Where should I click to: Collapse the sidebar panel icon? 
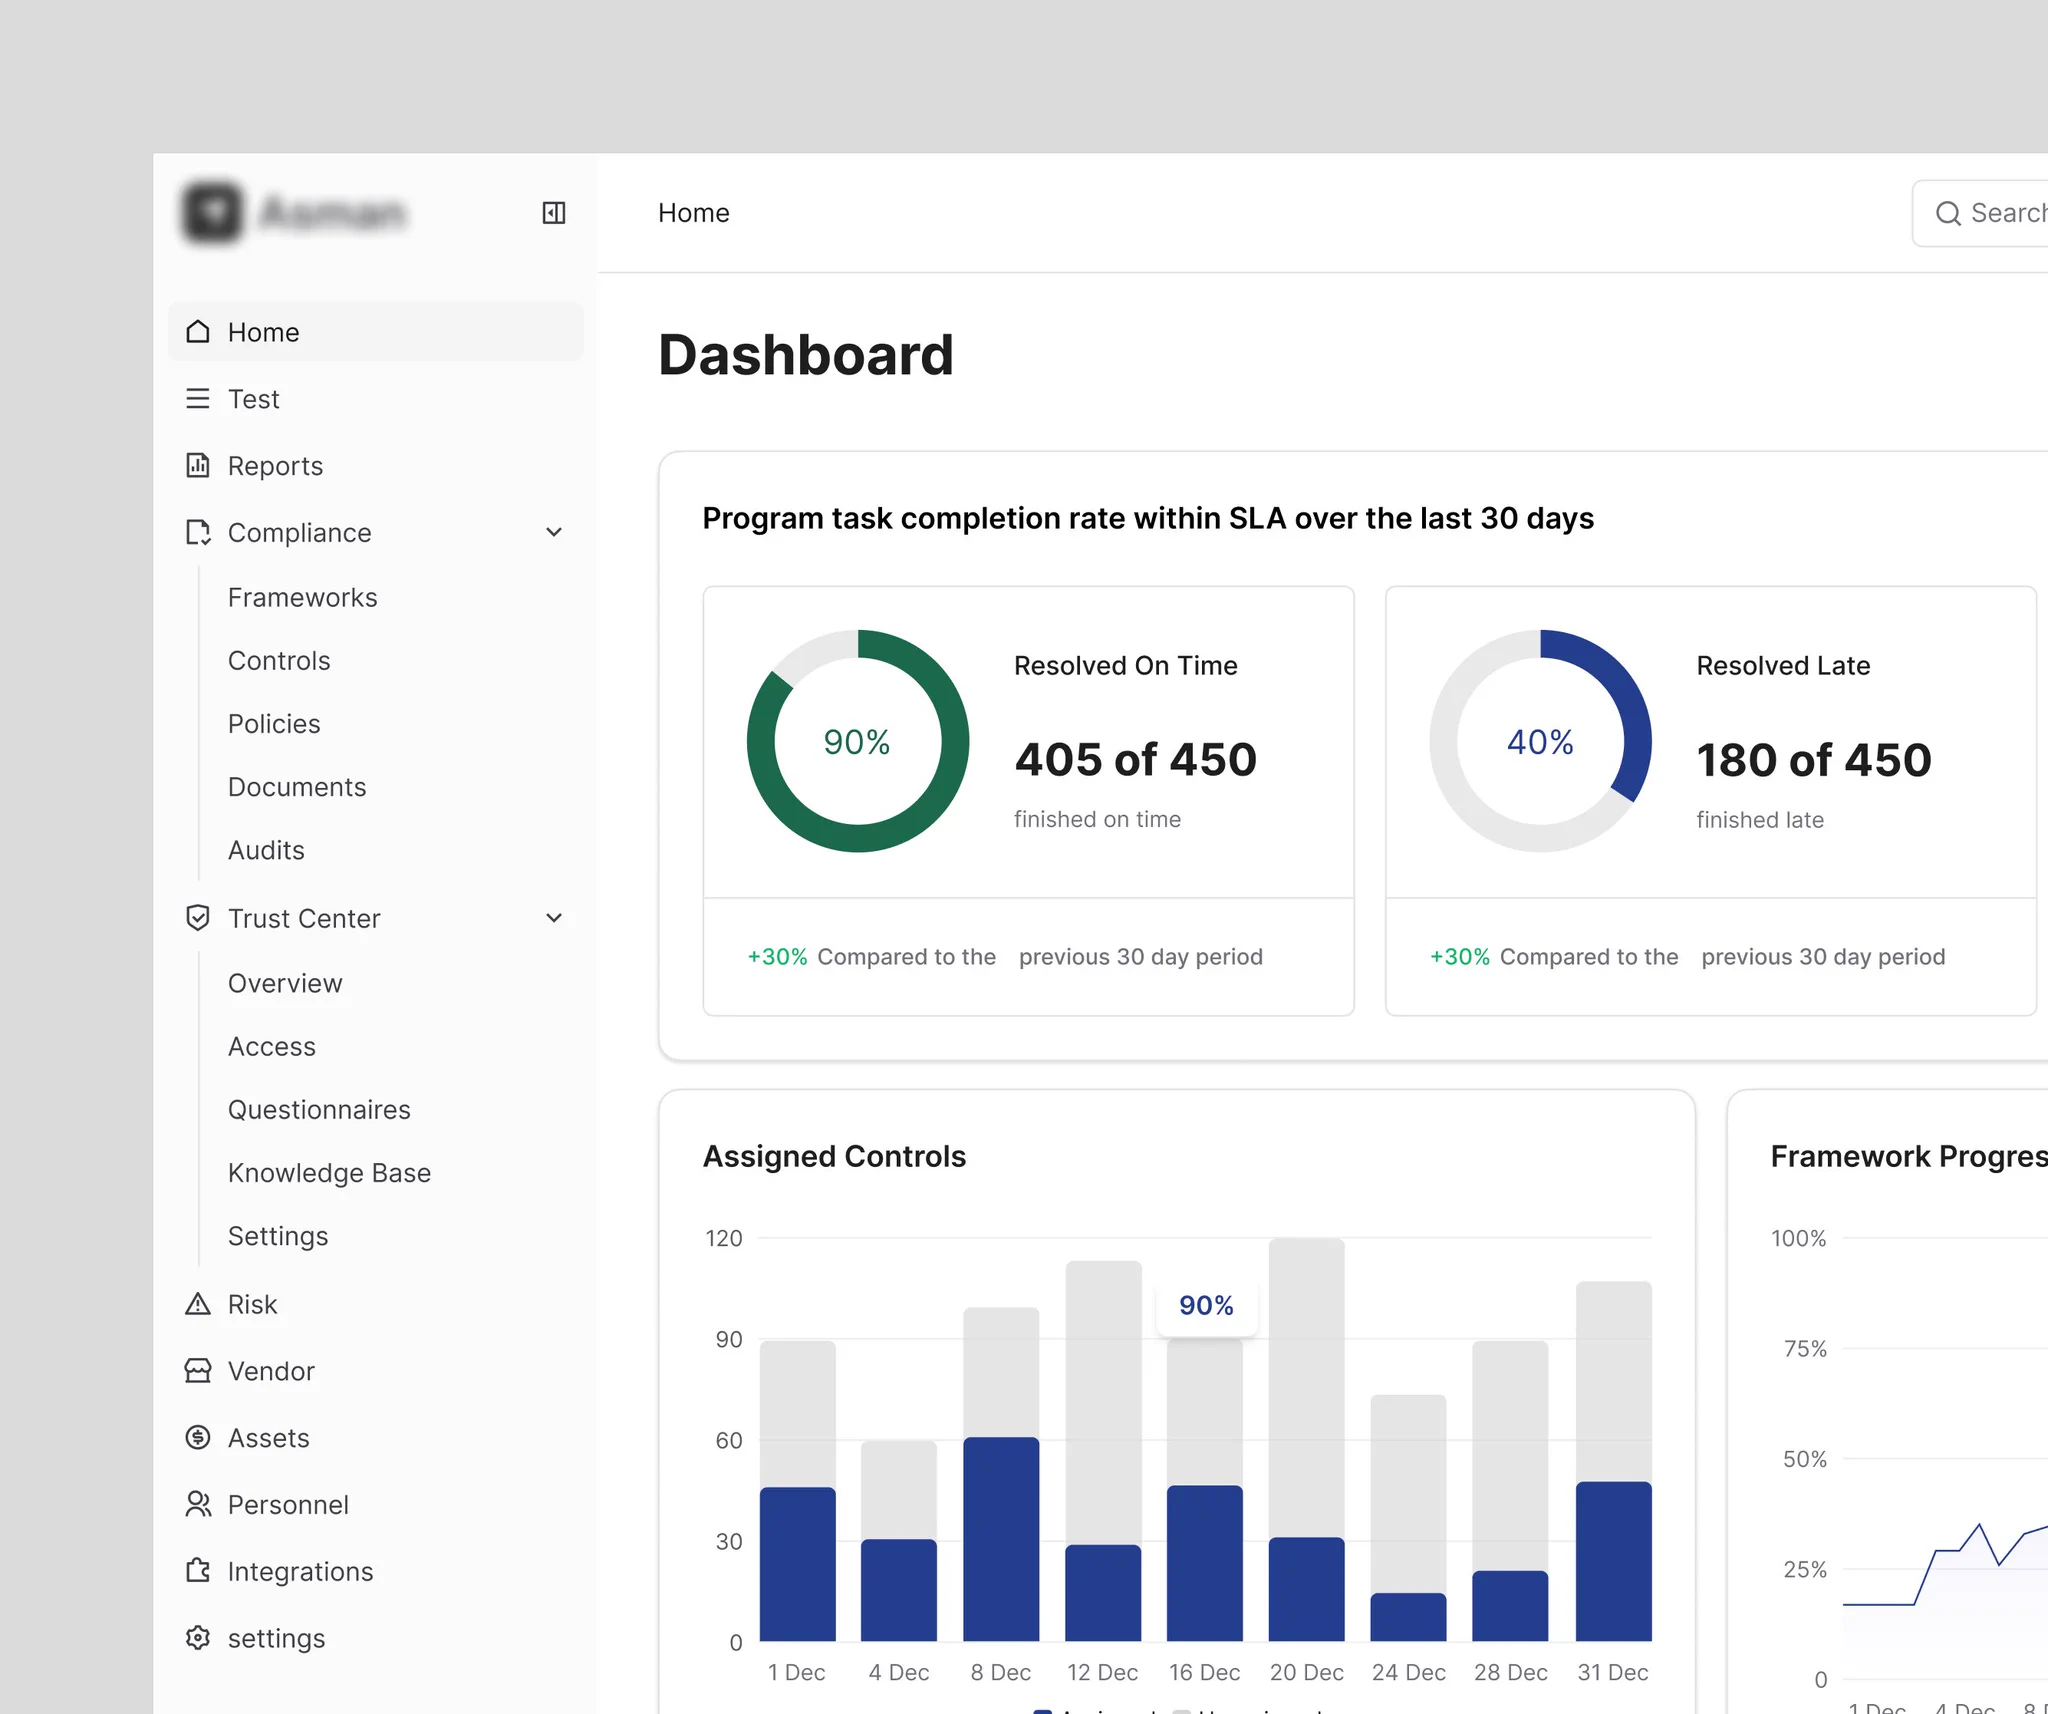click(554, 213)
